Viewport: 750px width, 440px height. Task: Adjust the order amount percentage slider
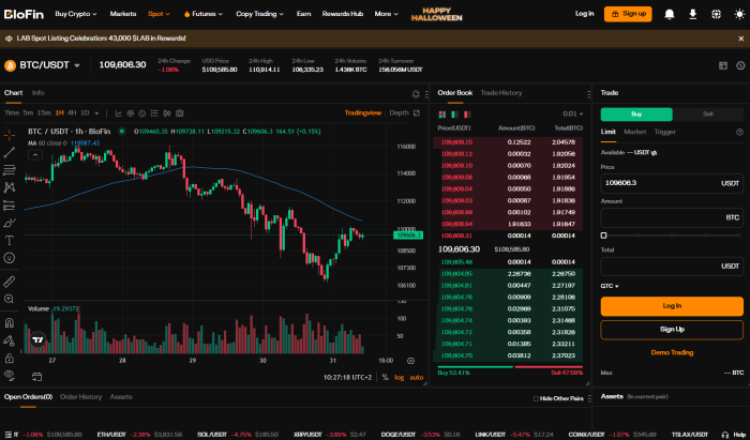click(672, 235)
